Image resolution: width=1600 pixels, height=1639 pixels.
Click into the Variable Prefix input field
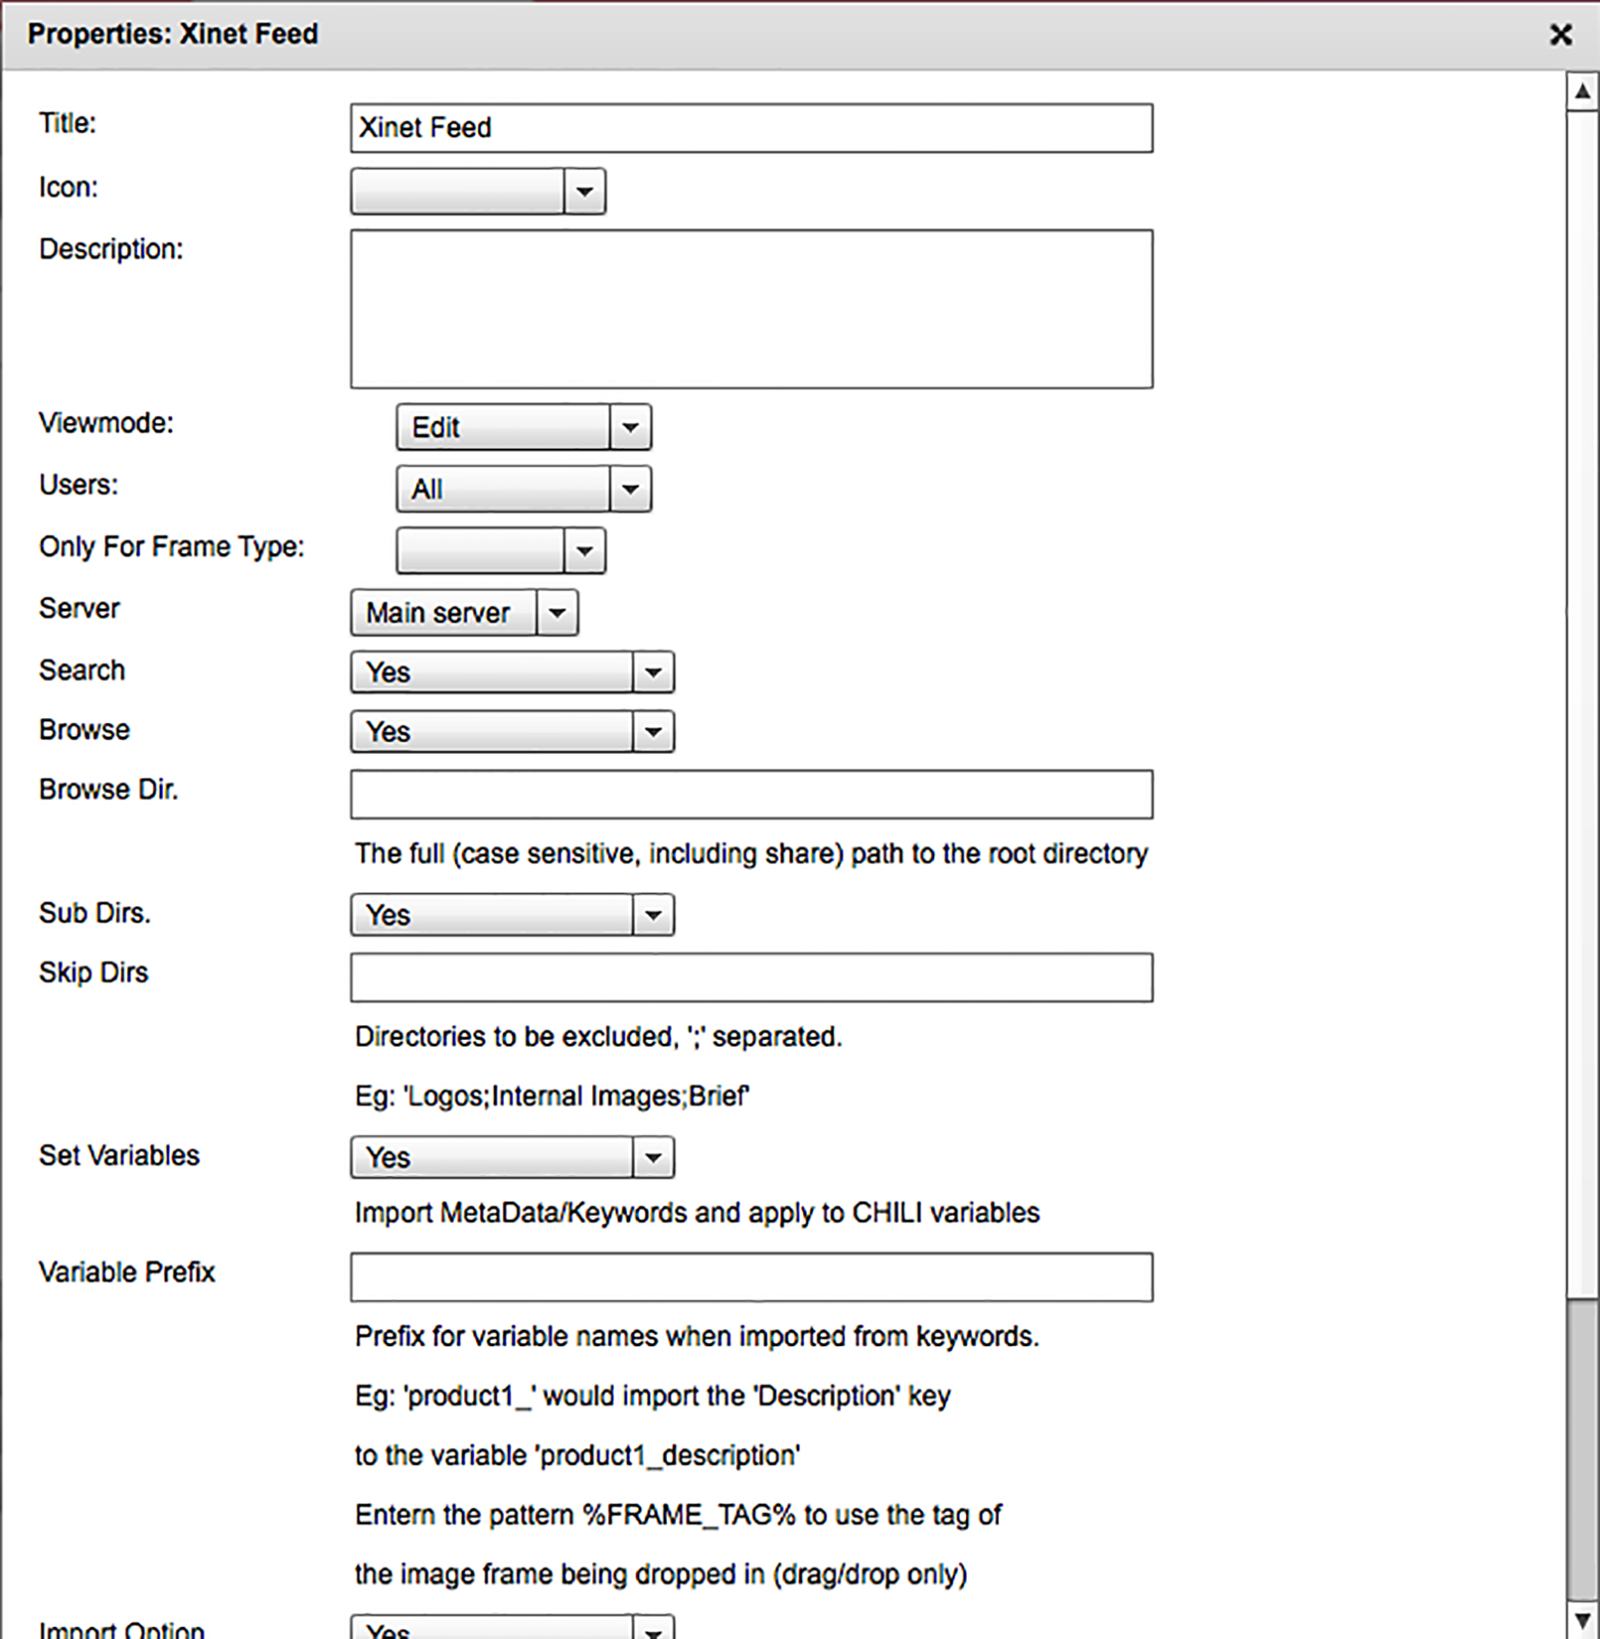[x=751, y=1277]
